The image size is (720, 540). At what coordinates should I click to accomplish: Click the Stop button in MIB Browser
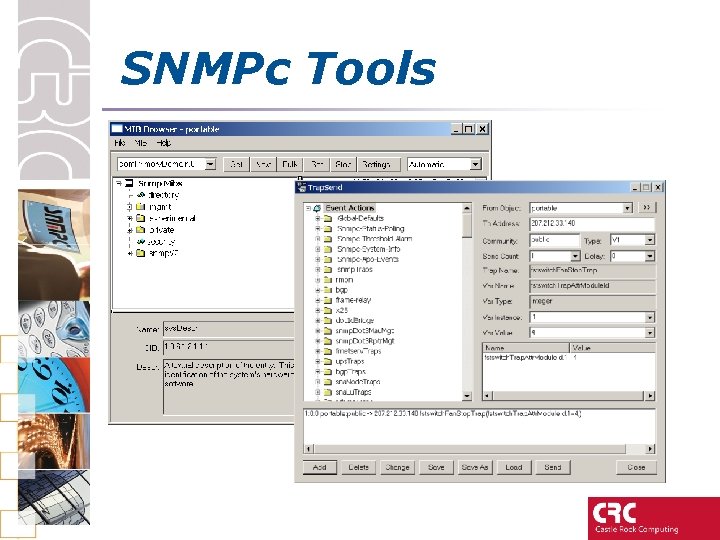tap(343, 164)
